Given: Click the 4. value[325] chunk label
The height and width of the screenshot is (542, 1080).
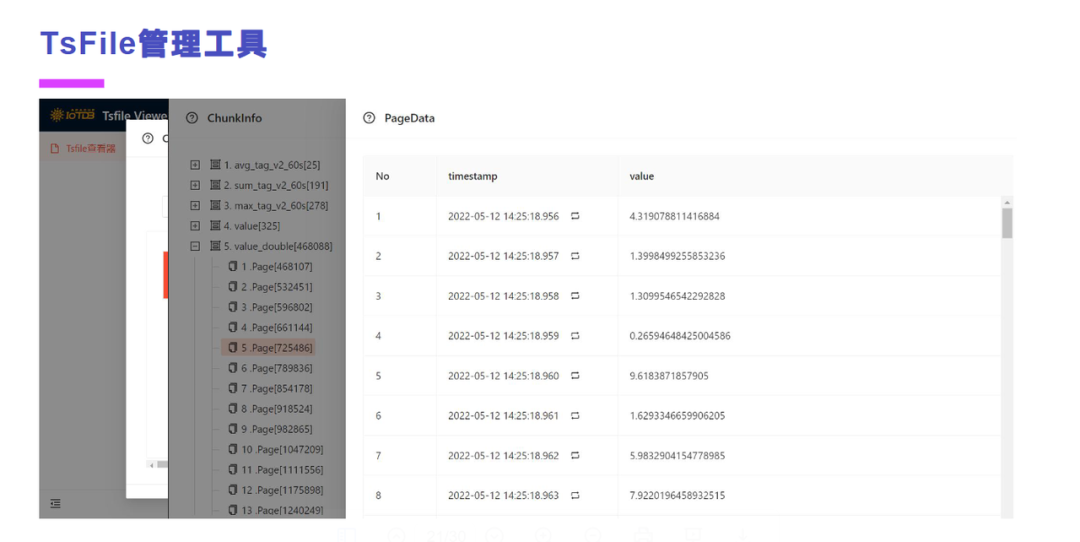Looking at the screenshot, I should click(251, 226).
